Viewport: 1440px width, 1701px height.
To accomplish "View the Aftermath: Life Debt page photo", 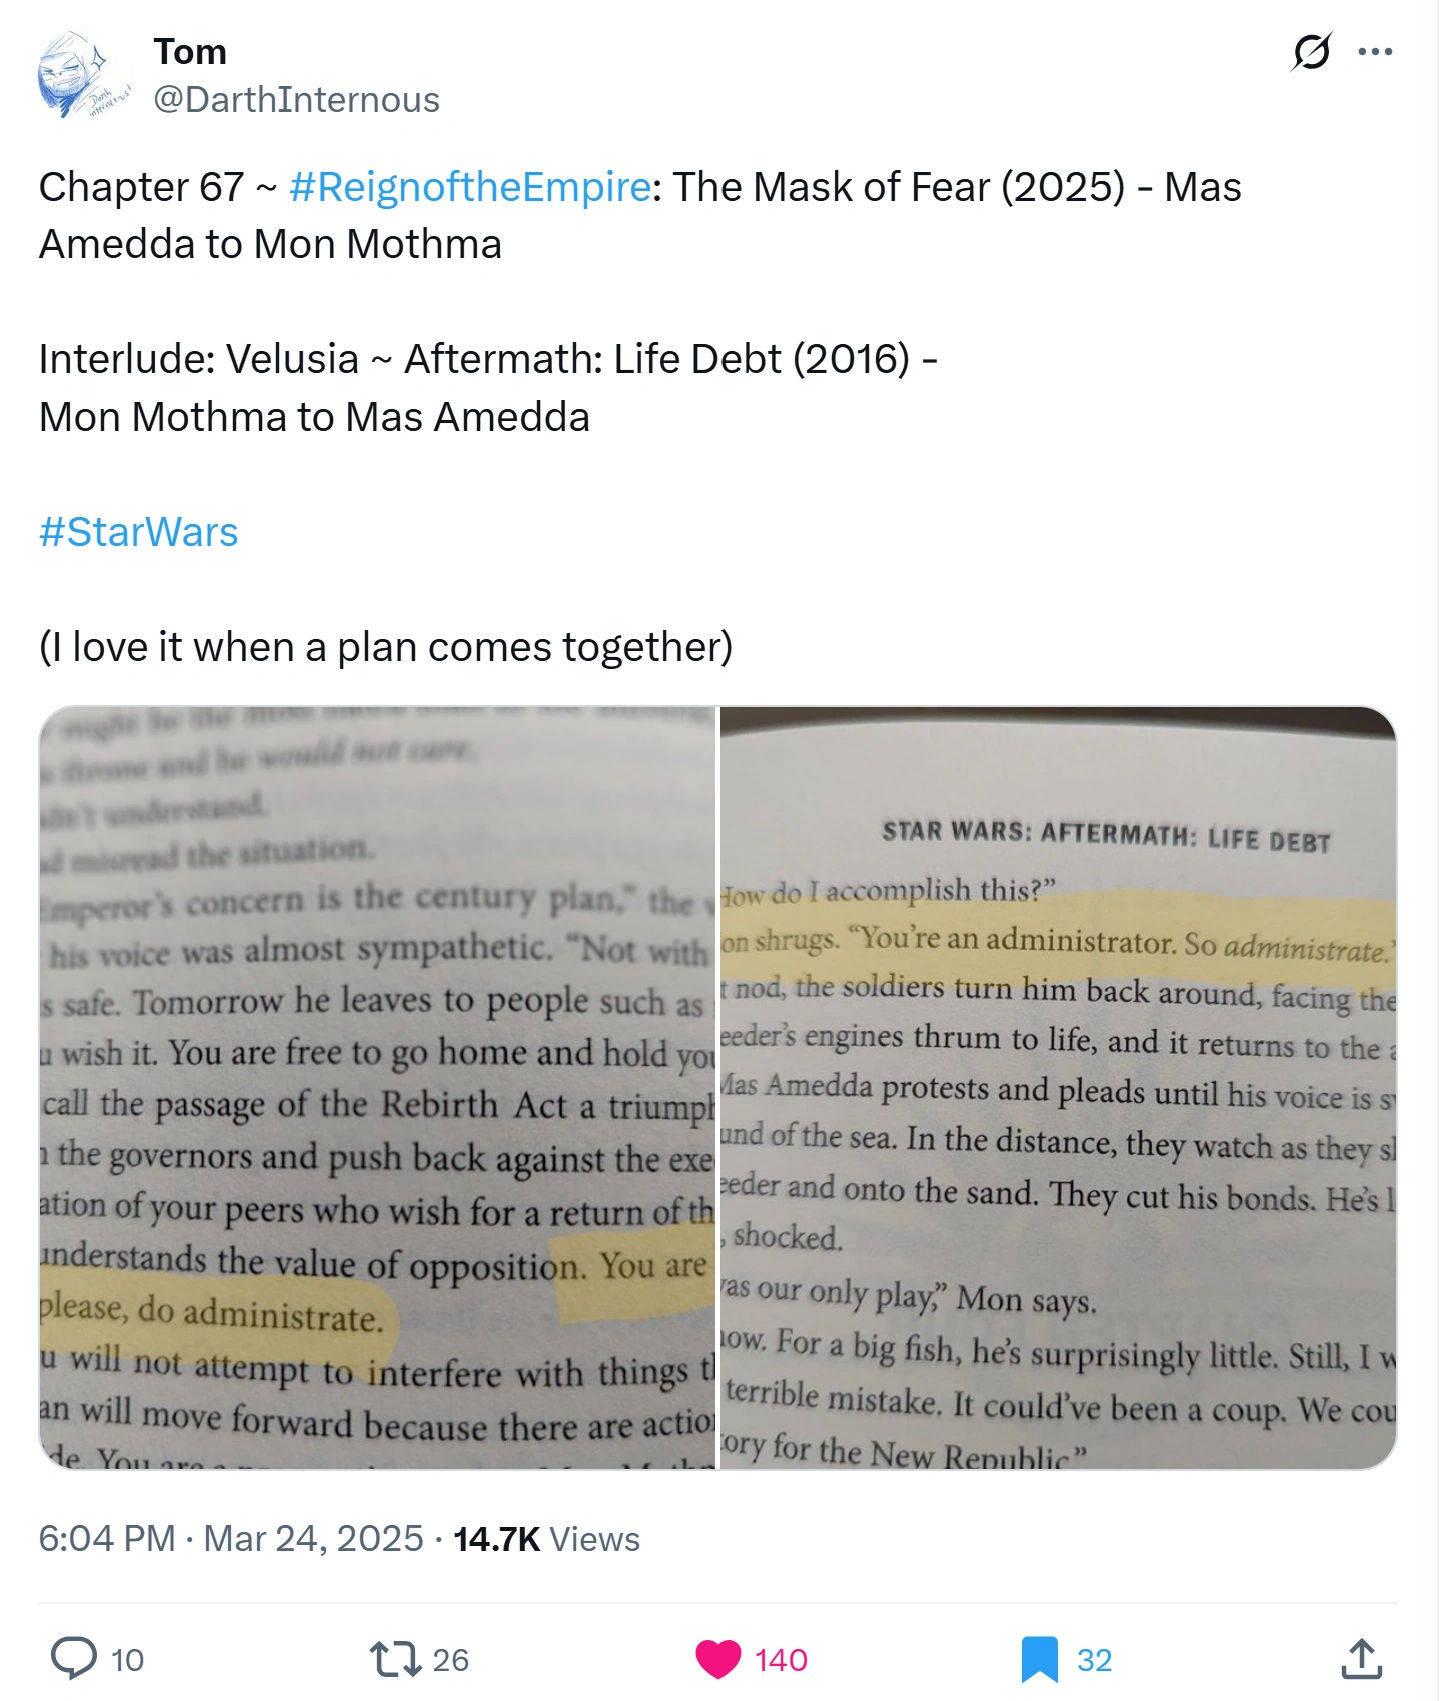I will click(1058, 1088).
